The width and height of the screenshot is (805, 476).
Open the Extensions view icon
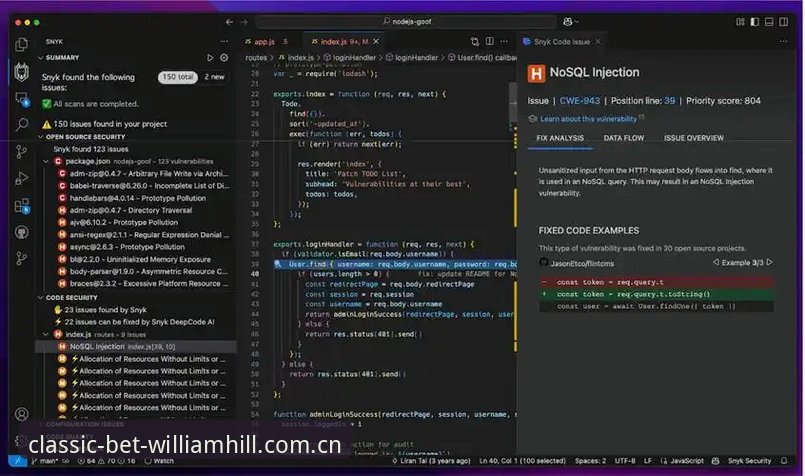22,206
